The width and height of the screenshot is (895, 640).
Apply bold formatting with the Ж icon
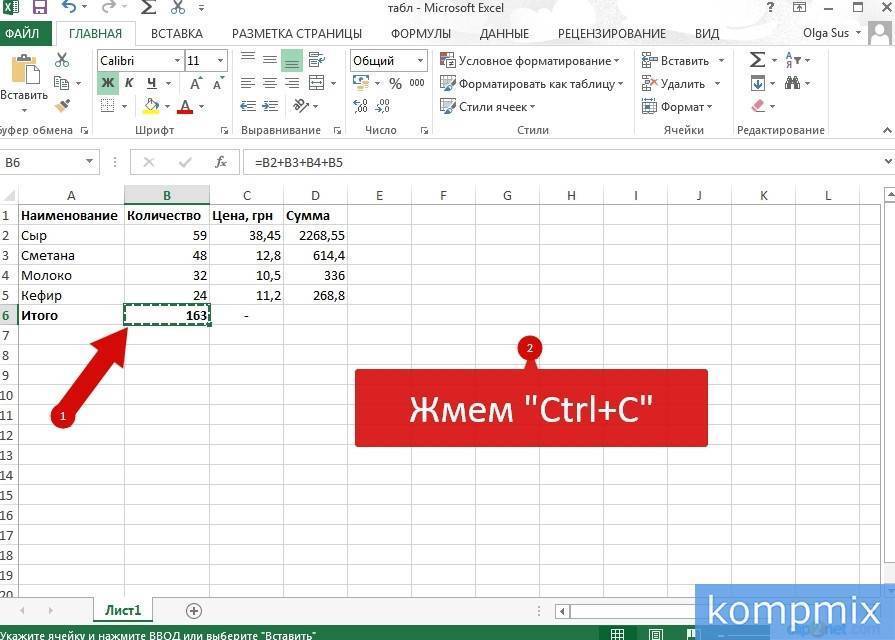click(x=108, y=82)
